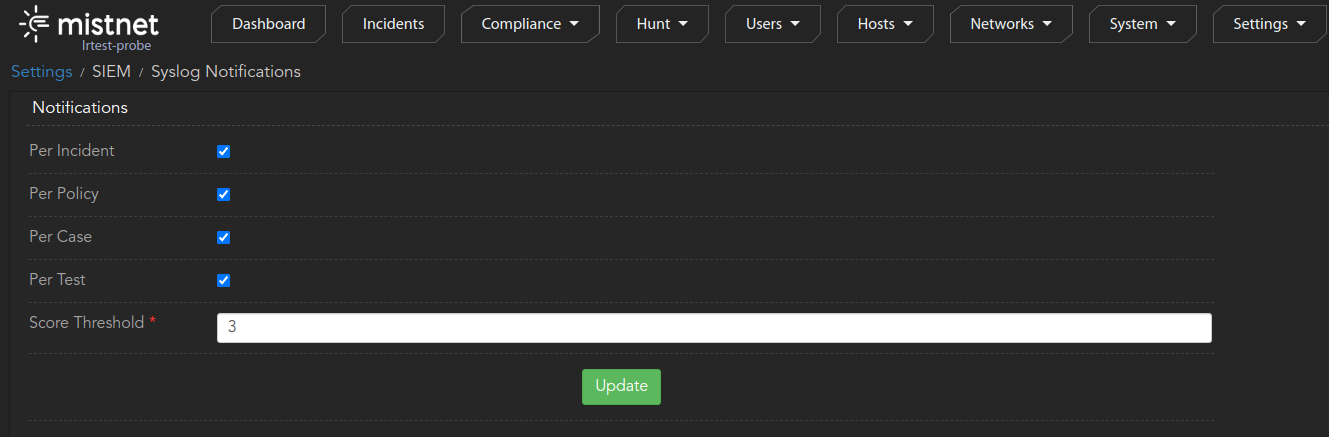
Task: Expand the Settings dropdown in navbar
Action: (x=1269, y=24)
